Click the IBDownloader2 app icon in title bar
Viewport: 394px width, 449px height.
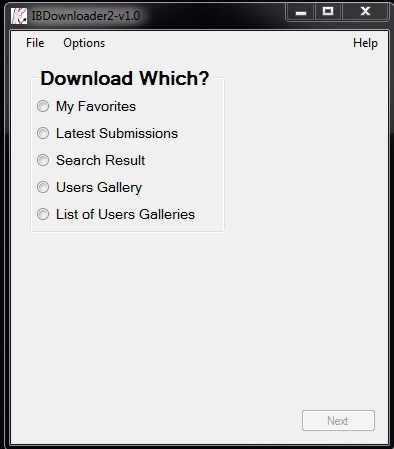19,16
